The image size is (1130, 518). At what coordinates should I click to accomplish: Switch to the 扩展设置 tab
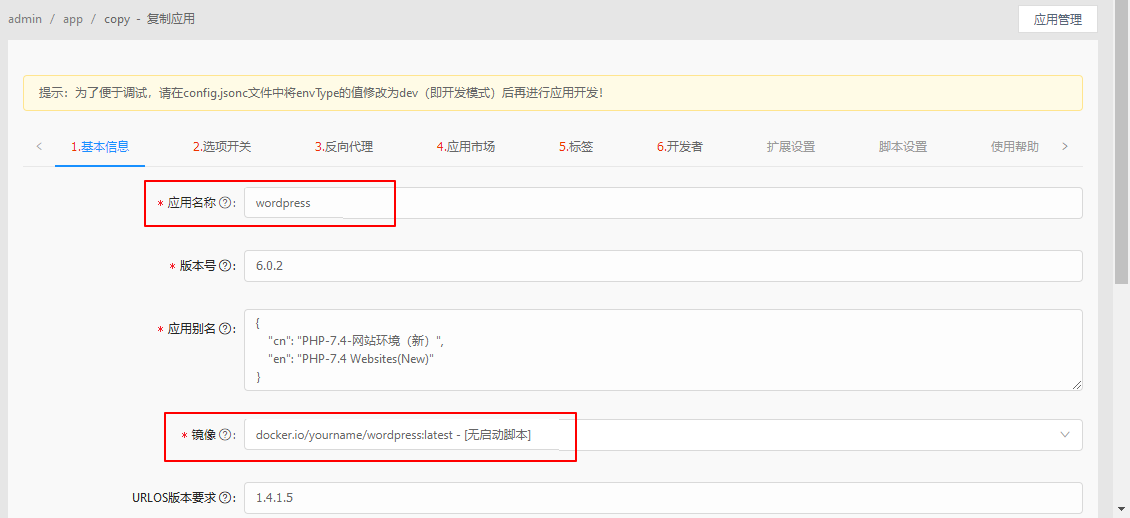(791, 147)
